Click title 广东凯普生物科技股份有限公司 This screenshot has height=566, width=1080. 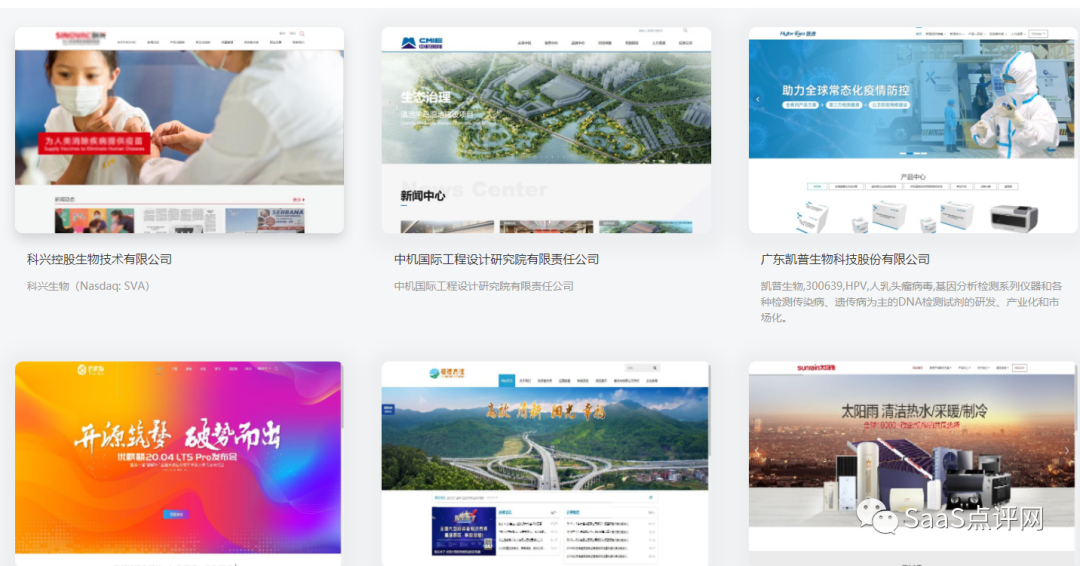845,260
